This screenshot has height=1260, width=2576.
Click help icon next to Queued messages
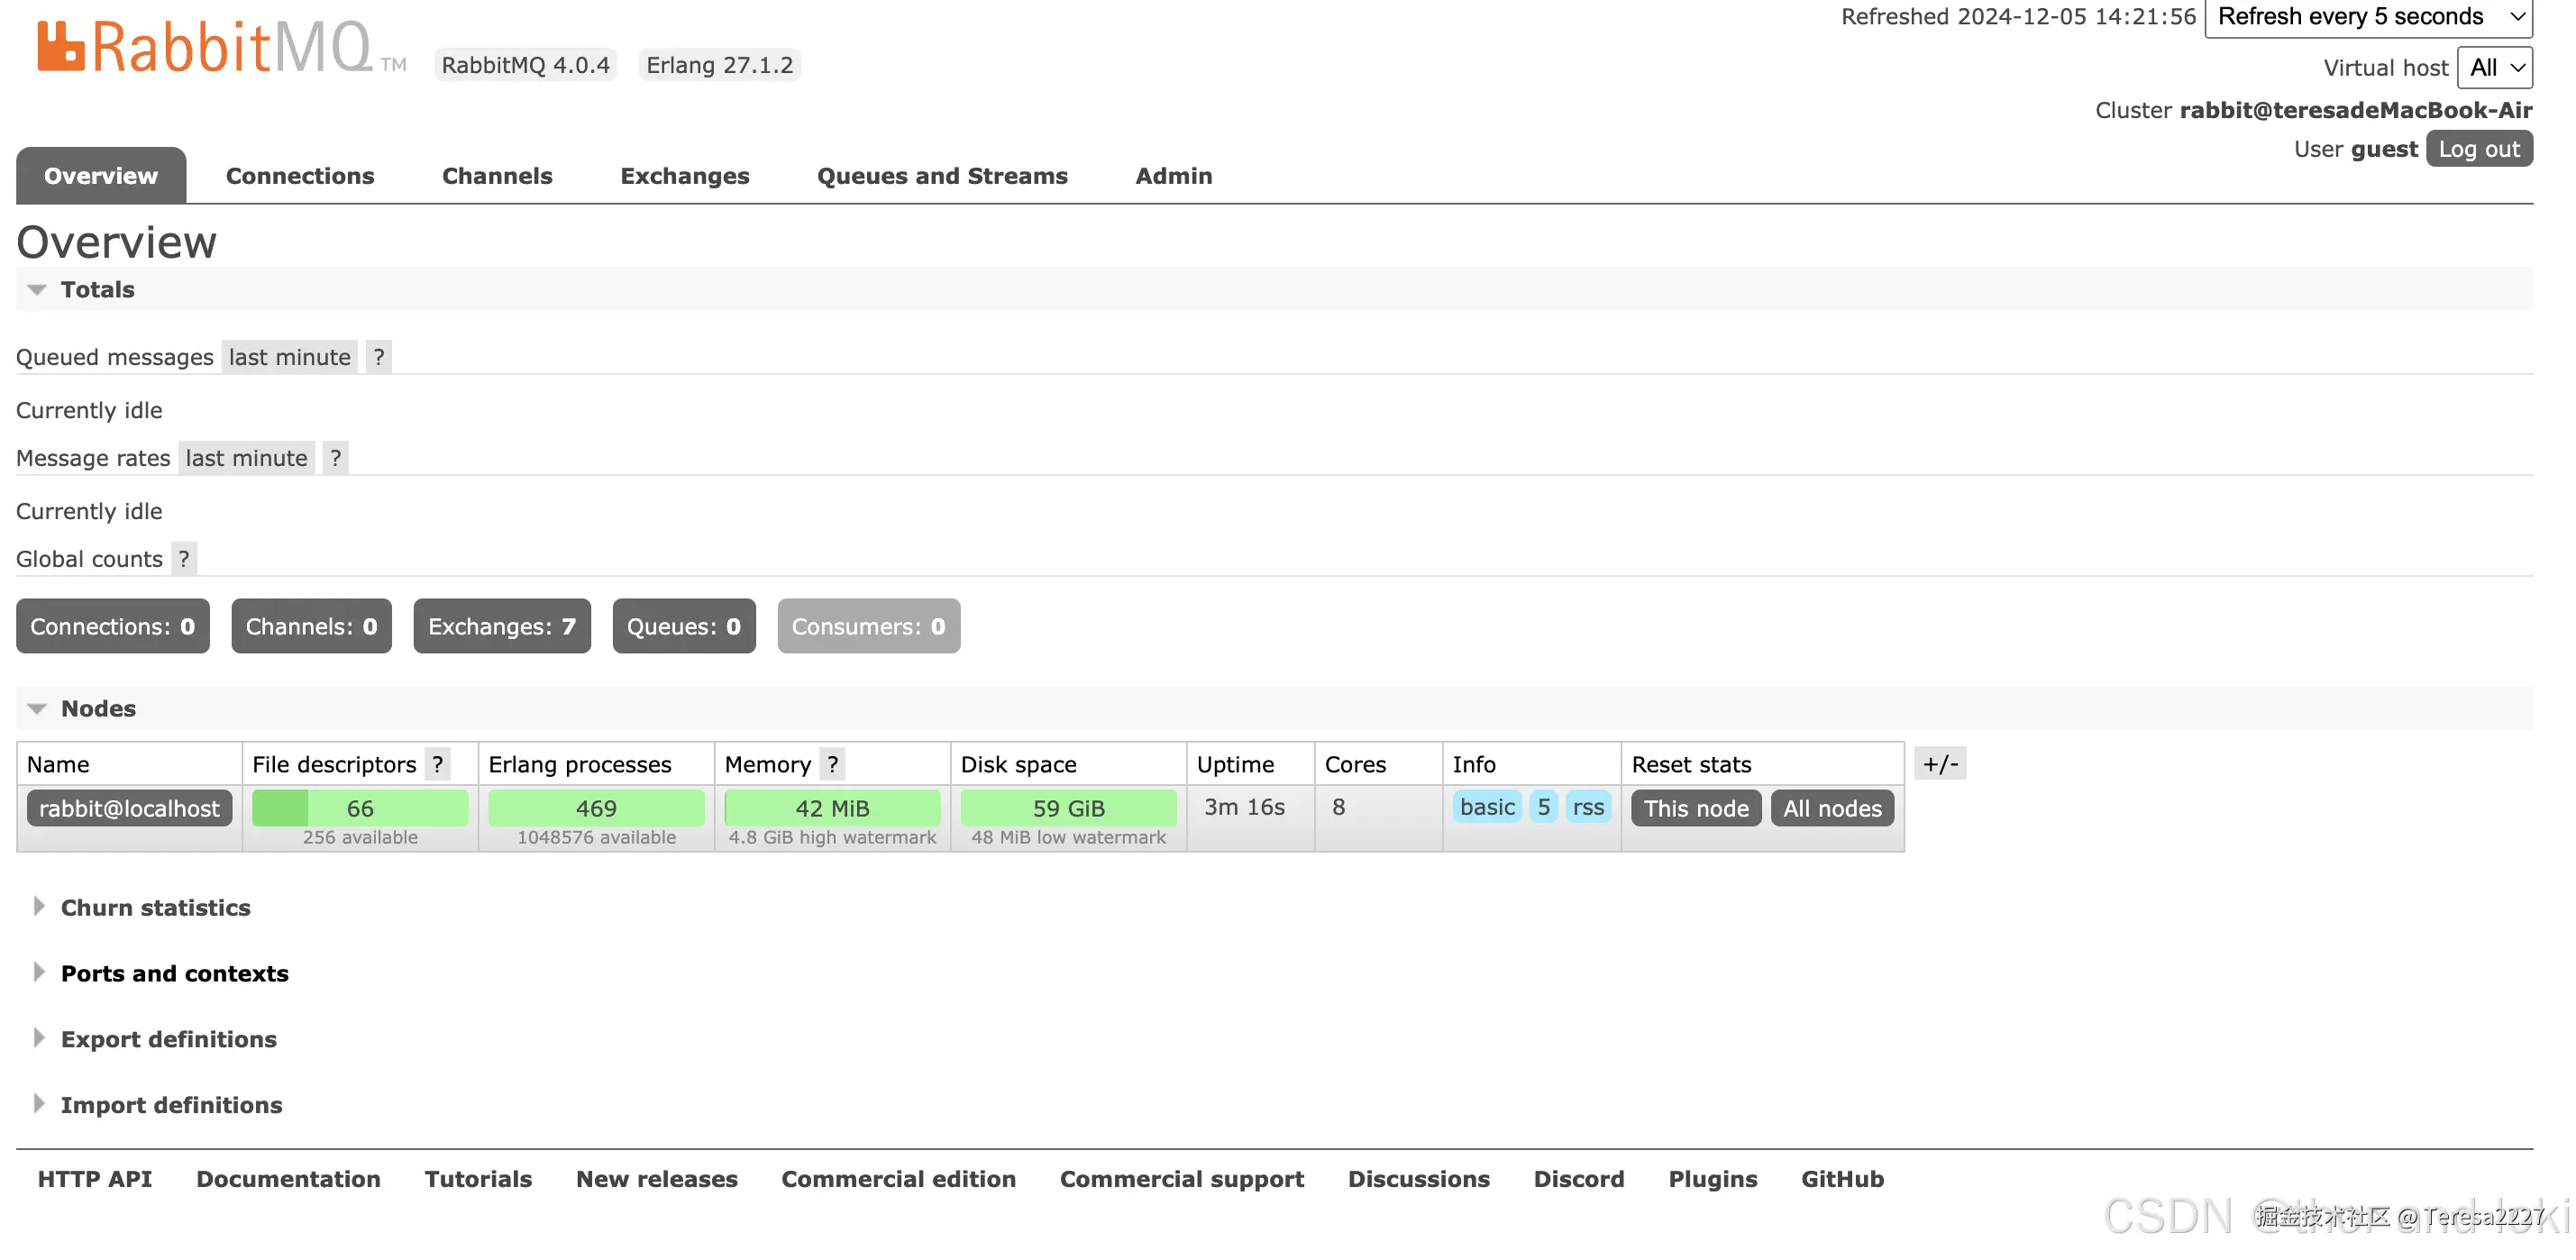tap(379, 357)
